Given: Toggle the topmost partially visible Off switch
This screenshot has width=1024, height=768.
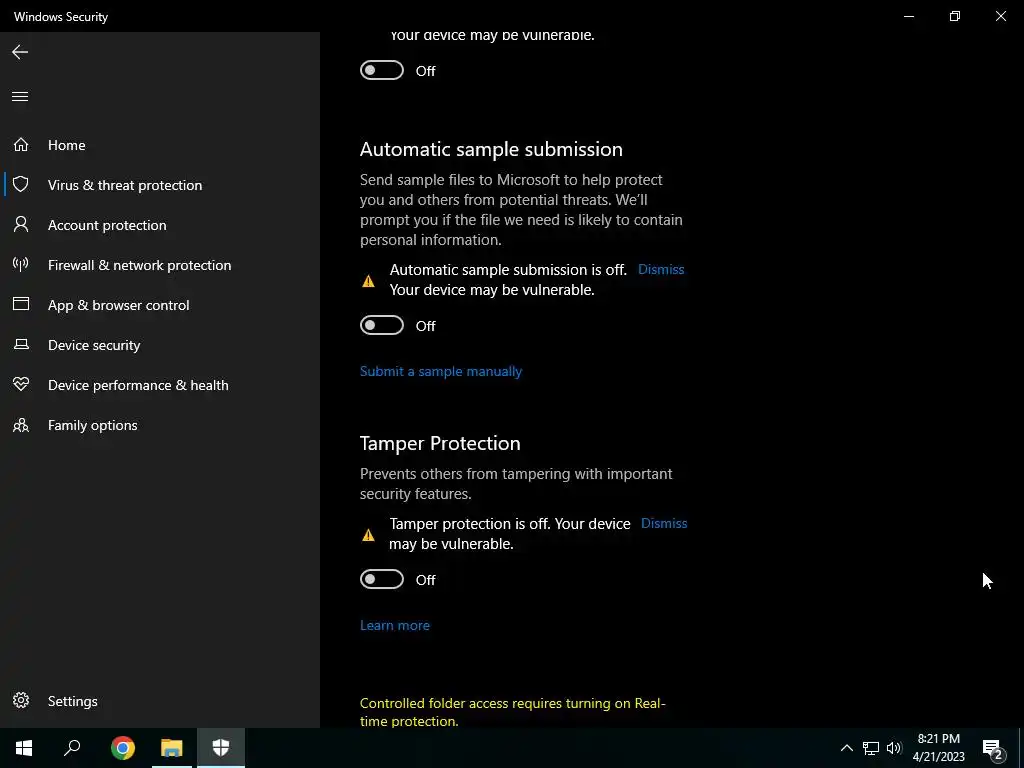Looking at the screenshot, I should pyautogui.click(x=382, y=71).
